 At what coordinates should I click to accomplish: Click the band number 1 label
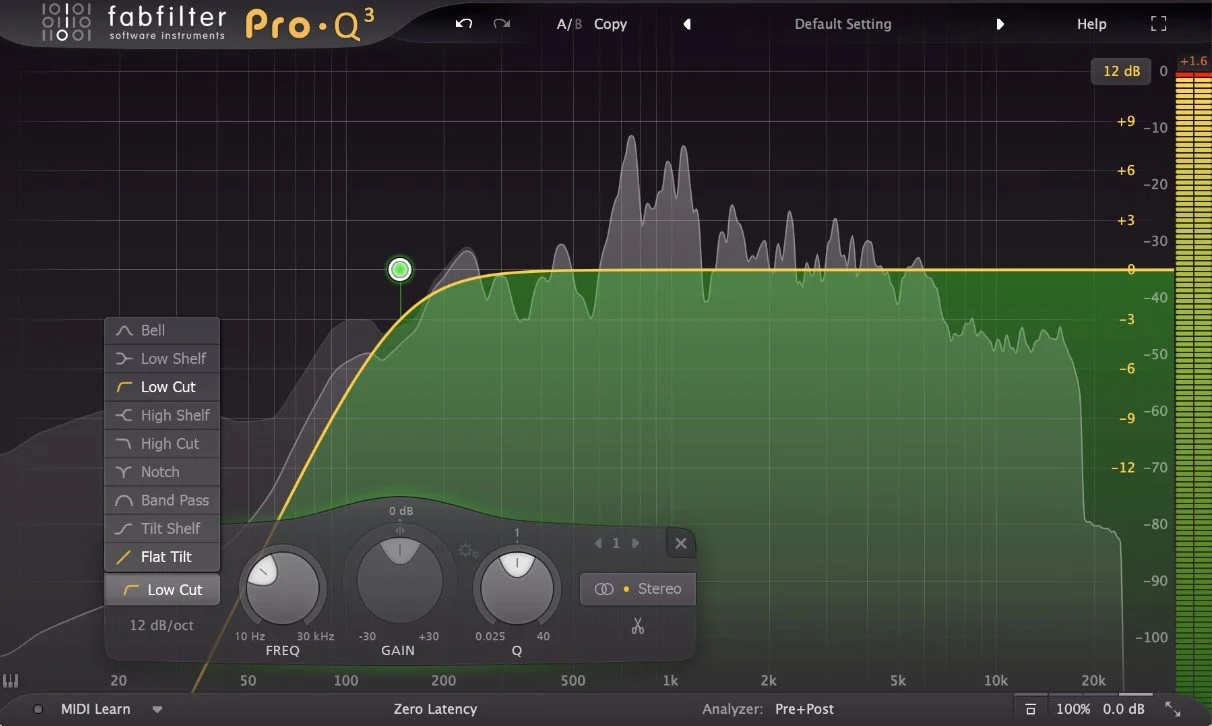[x=616, y=543]
